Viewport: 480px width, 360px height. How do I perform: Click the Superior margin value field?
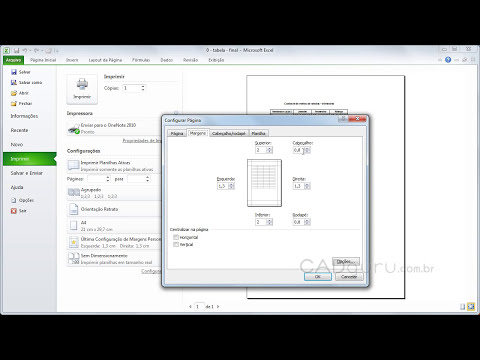click(261, 150)
